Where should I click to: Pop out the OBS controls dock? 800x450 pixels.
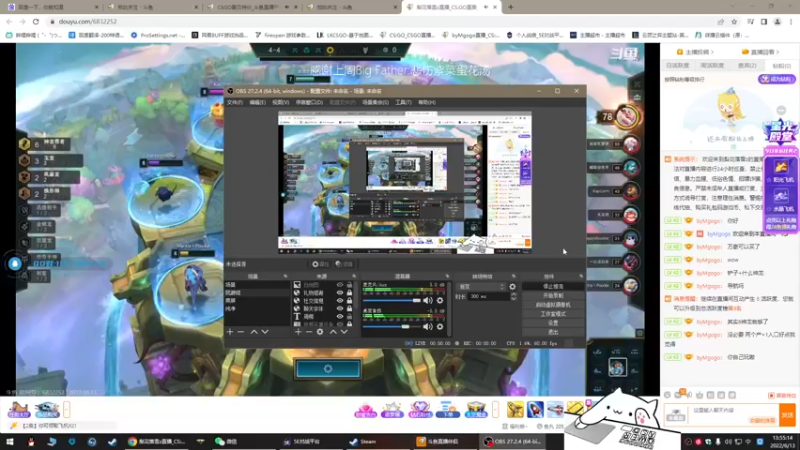coord(581,277)
